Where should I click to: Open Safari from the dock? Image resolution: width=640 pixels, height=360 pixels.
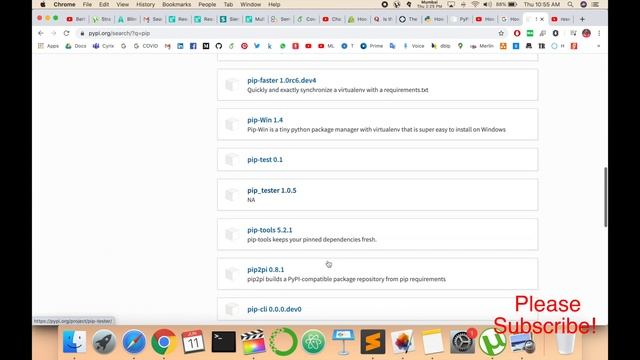(x=134, y=342)
